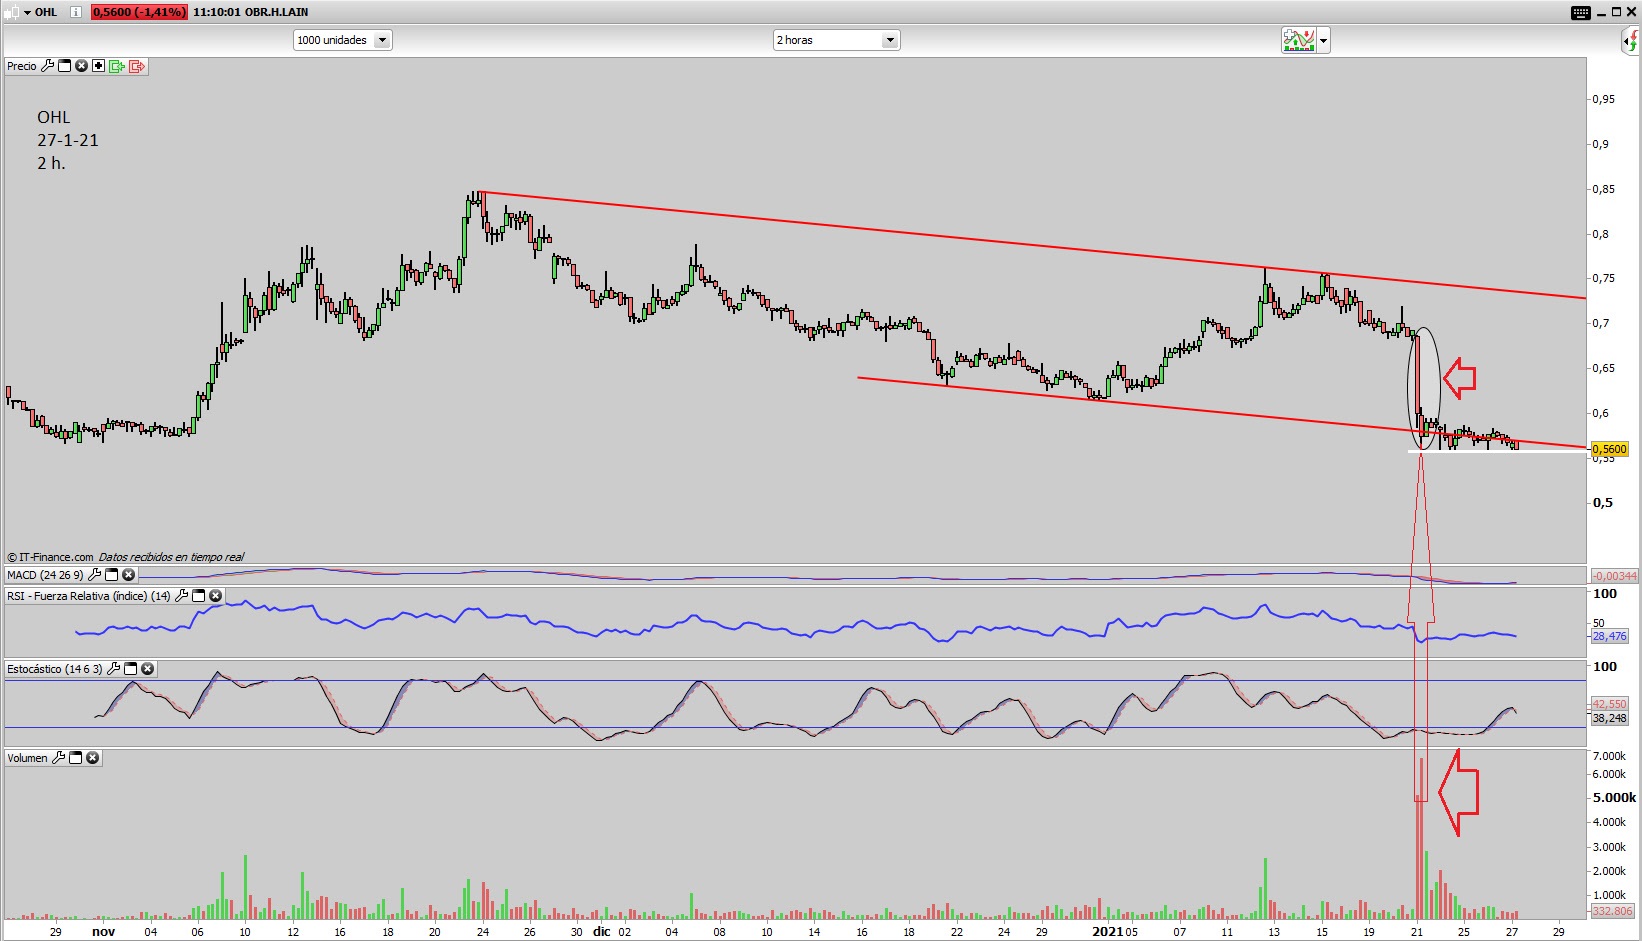Click the stochastic value 42,550 label
Viewport: 1642px width, 941px height.
(x=1610, y=704)
